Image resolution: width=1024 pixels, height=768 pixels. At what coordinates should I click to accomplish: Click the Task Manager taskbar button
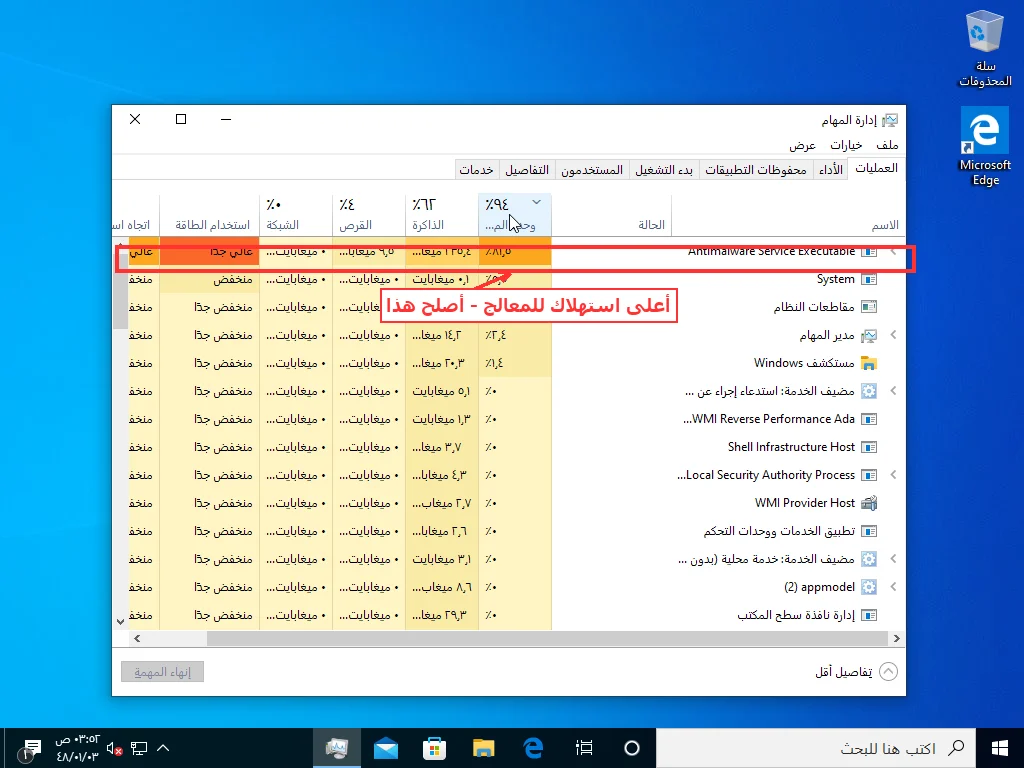[x=337, y=748]
